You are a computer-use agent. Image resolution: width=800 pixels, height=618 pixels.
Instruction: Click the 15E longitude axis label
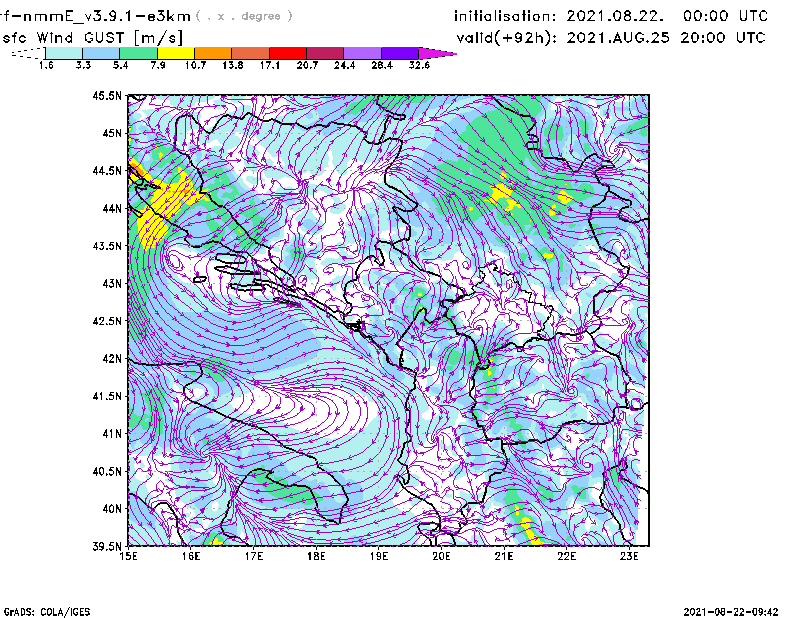coord(128,557)
